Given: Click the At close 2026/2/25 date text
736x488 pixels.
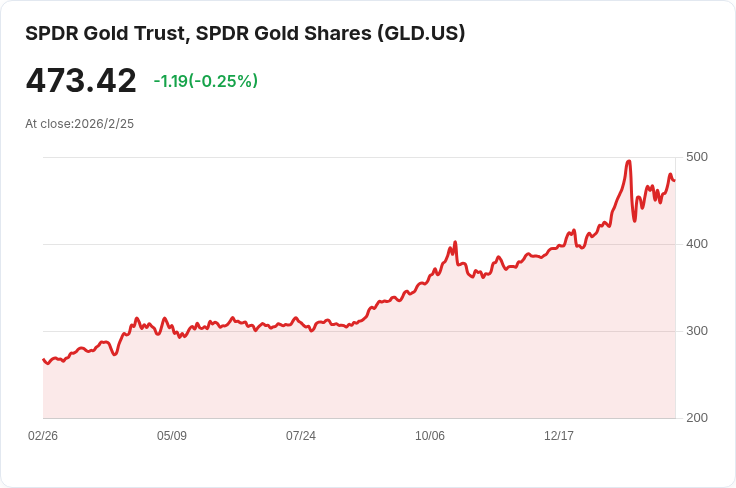Looking at the screenshot, I should [x=79, y=124].
